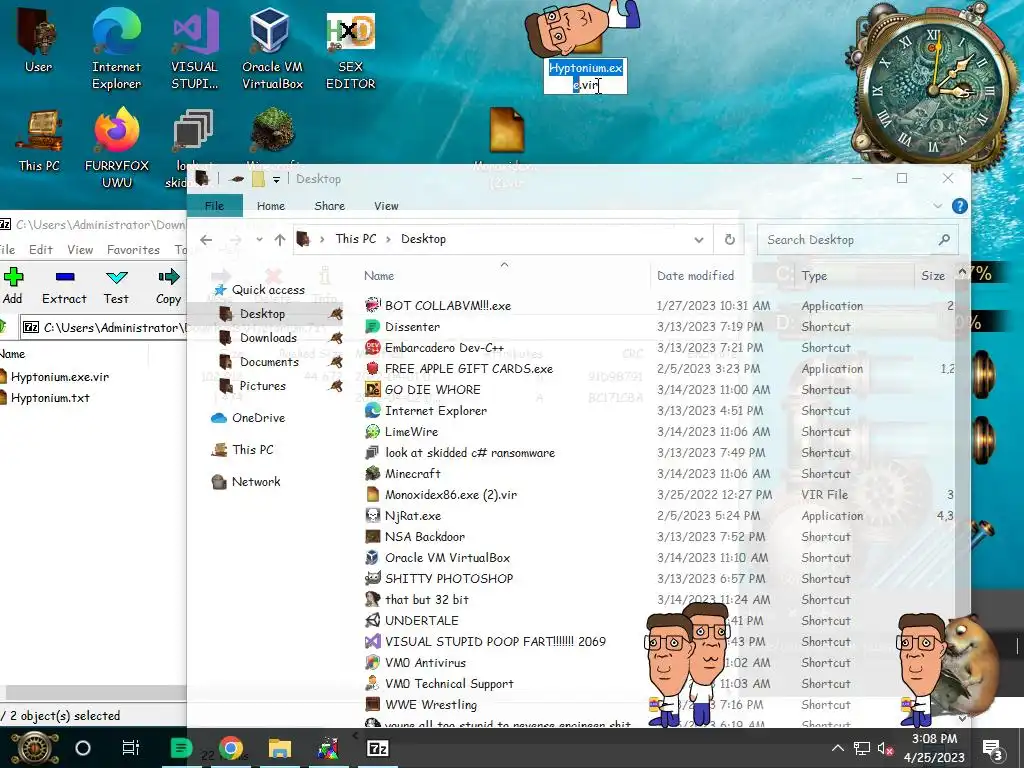
Task: Select the VISUAL STUPI... desktop icon
Action: click(x=194, y=48)
